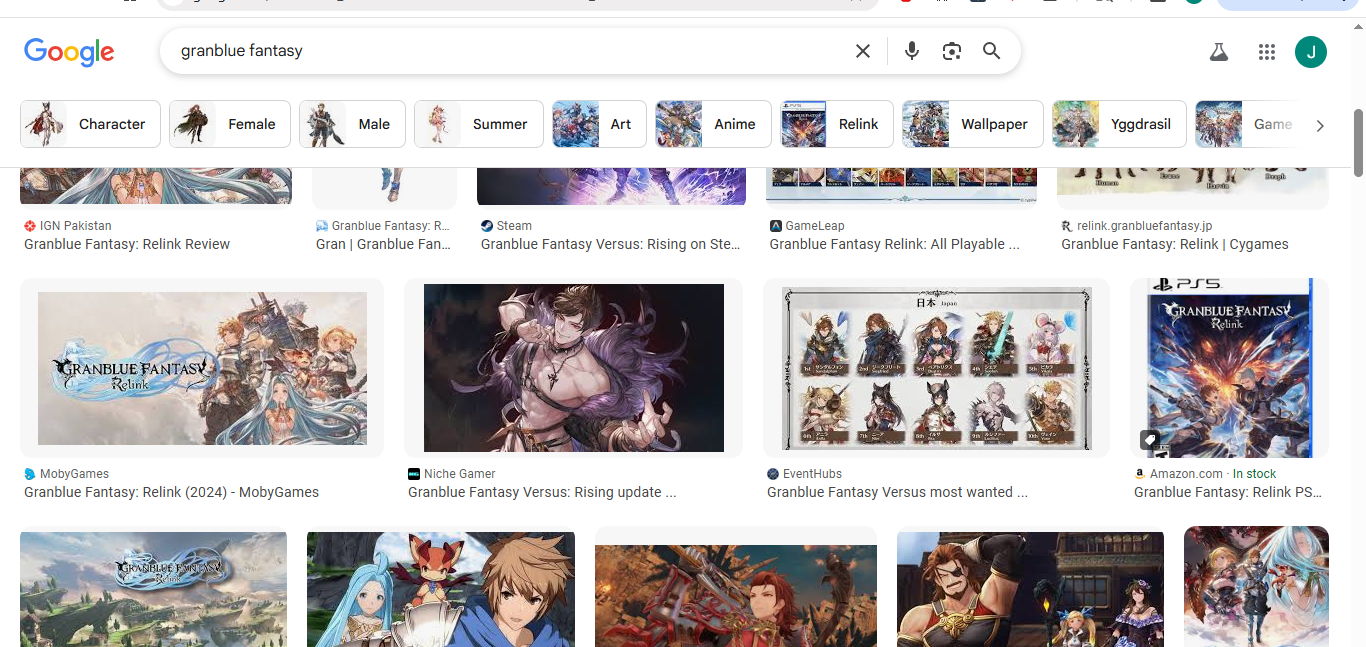
Task: Filter images by Relink chip
Action: pos(837,124)
